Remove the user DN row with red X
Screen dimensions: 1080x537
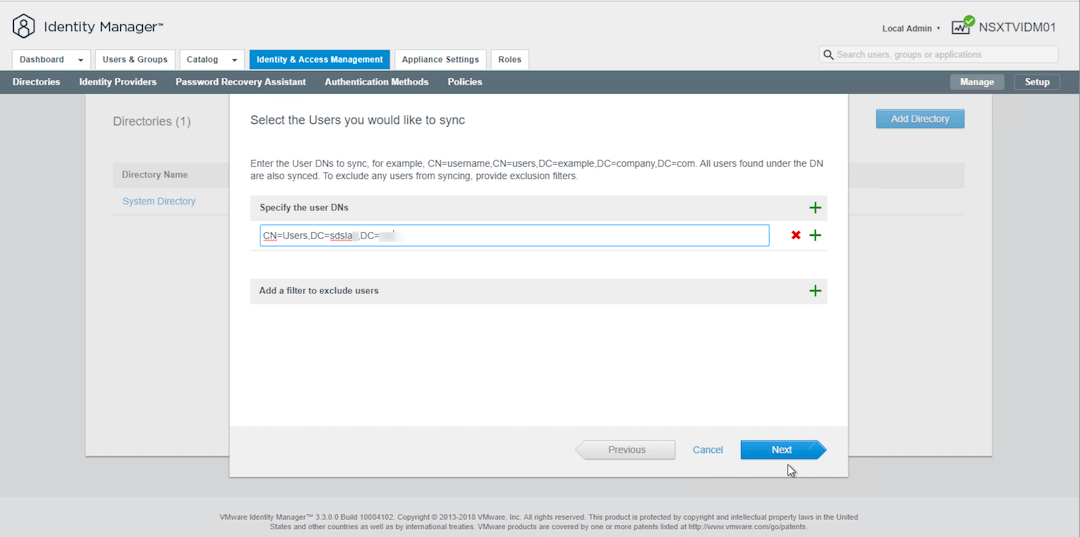point(796,235)
